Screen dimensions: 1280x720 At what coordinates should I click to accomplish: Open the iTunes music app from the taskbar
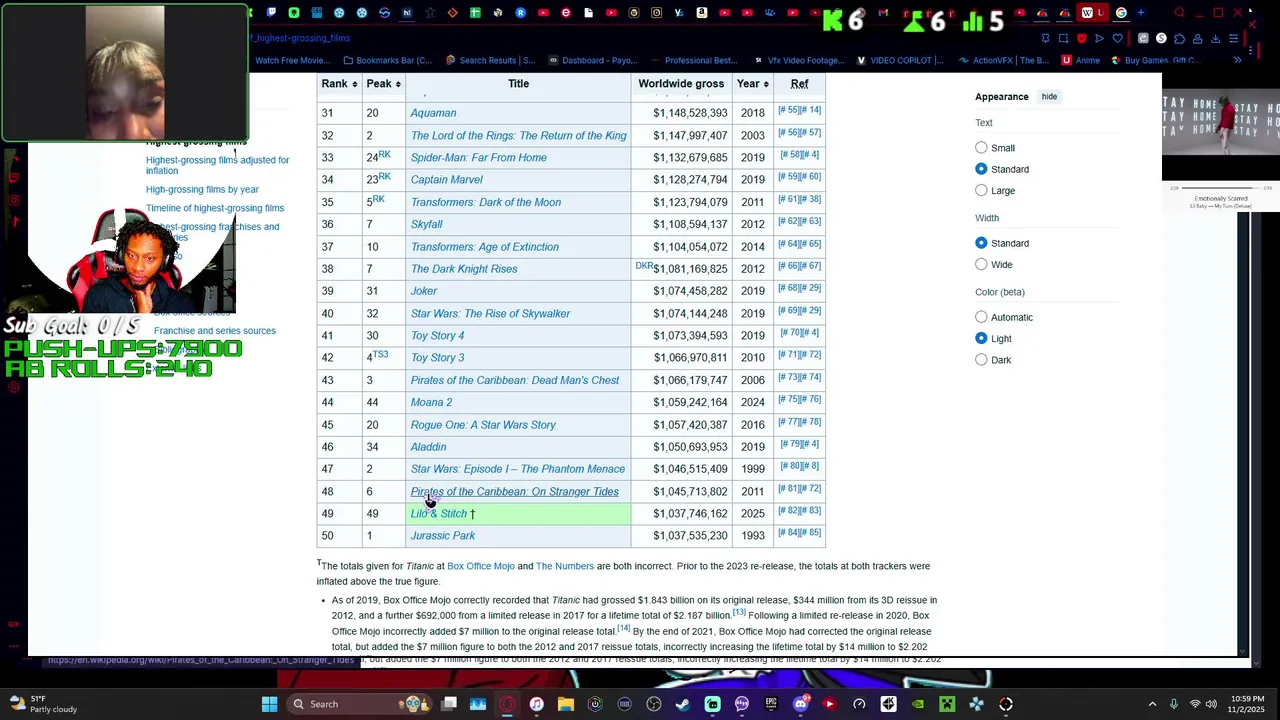536,704
